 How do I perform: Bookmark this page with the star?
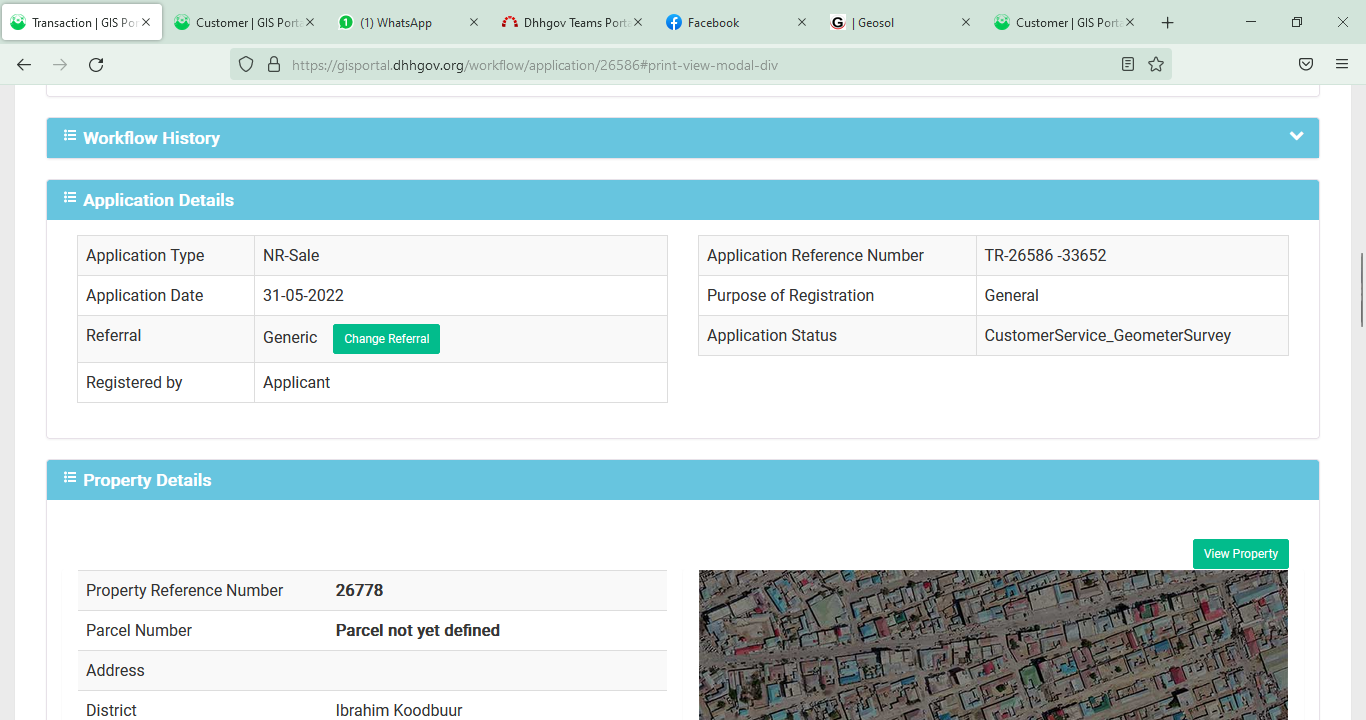1156,64
